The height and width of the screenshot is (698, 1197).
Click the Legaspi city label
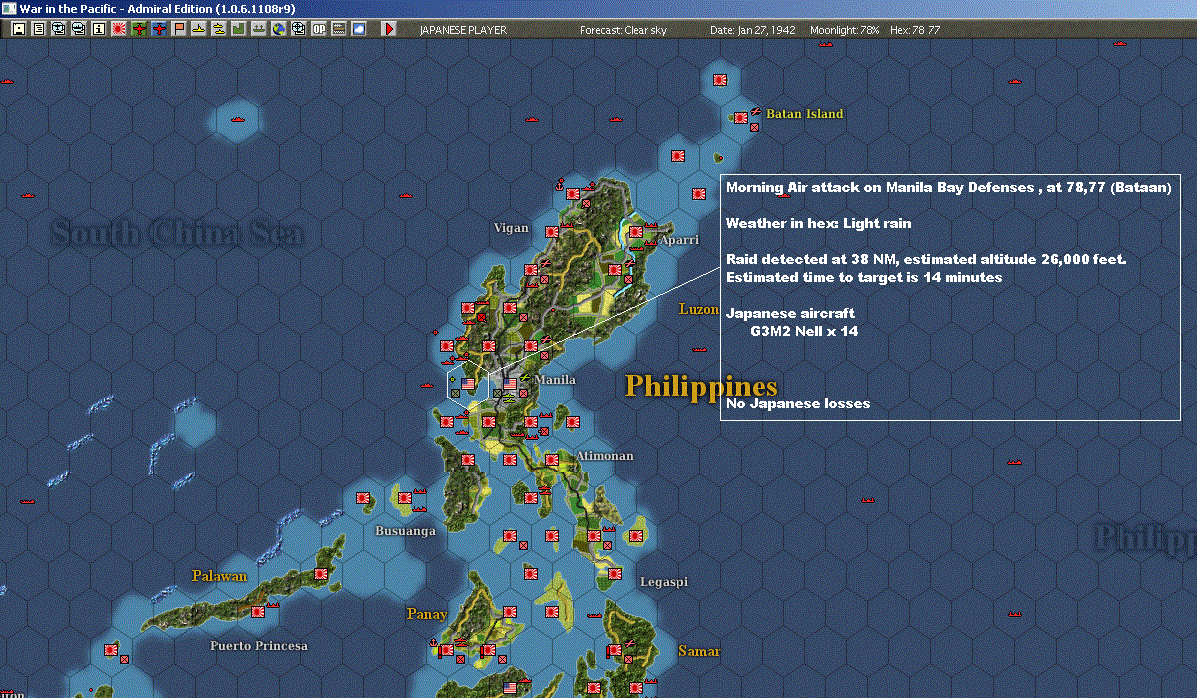click(x=664, y=582)
